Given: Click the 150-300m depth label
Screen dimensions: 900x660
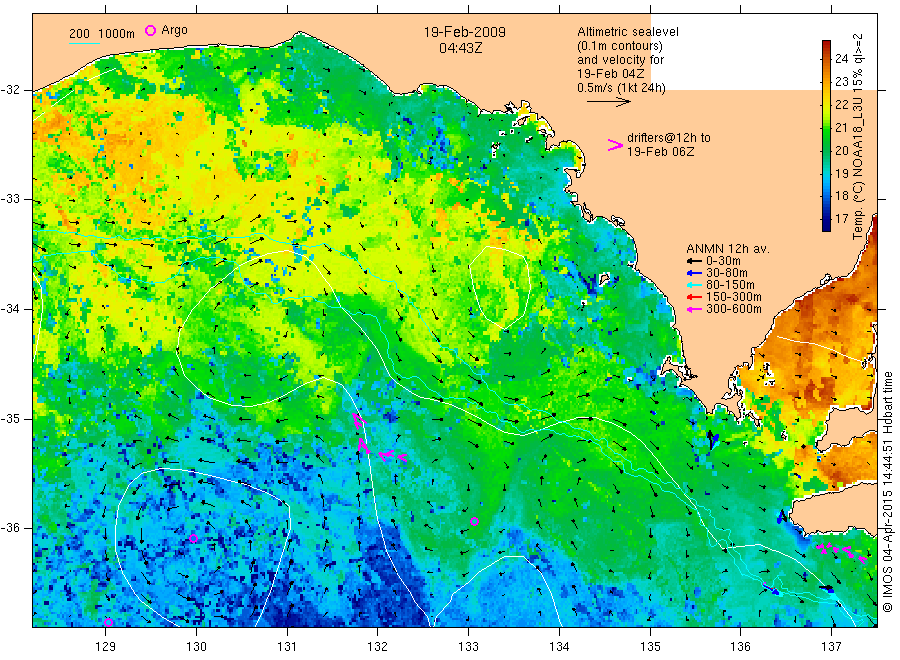Looking at the screenshot, I should point(734,297).
